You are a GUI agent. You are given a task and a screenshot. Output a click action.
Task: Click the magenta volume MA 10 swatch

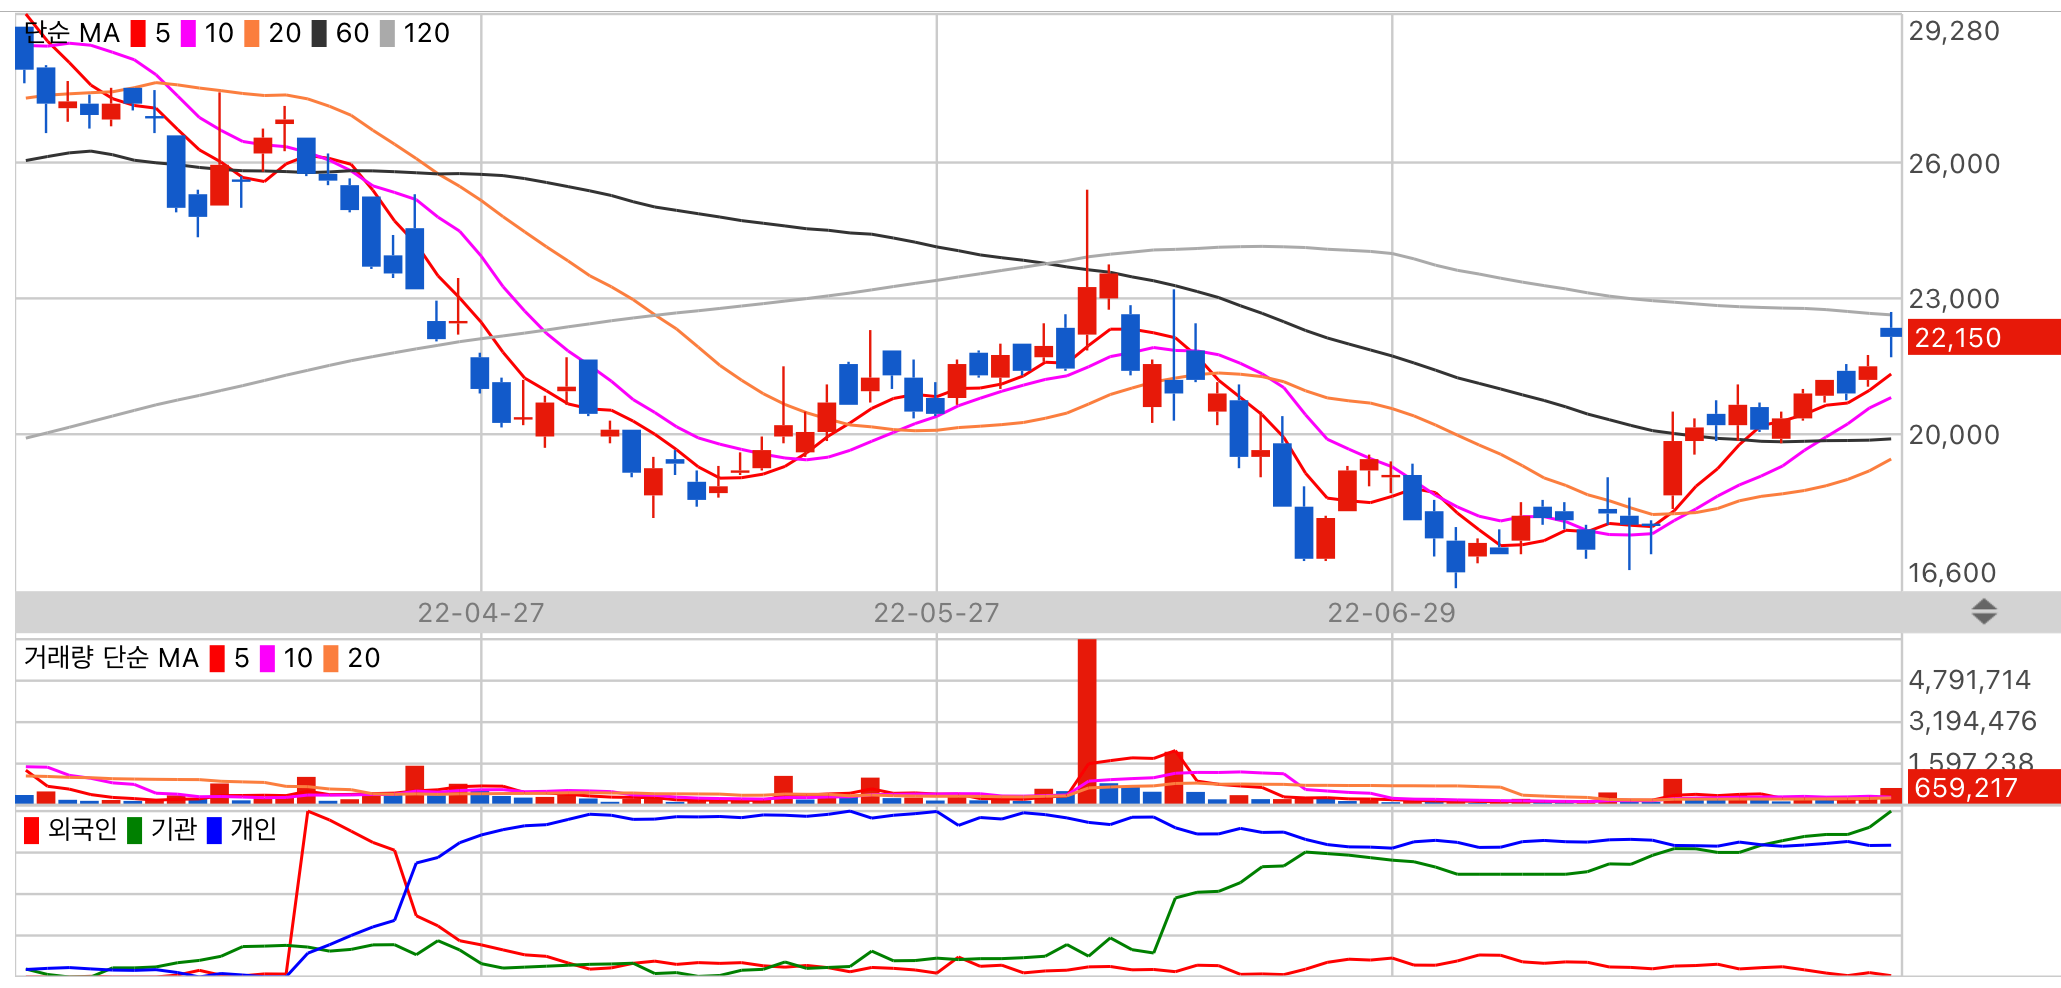point(267,659)
